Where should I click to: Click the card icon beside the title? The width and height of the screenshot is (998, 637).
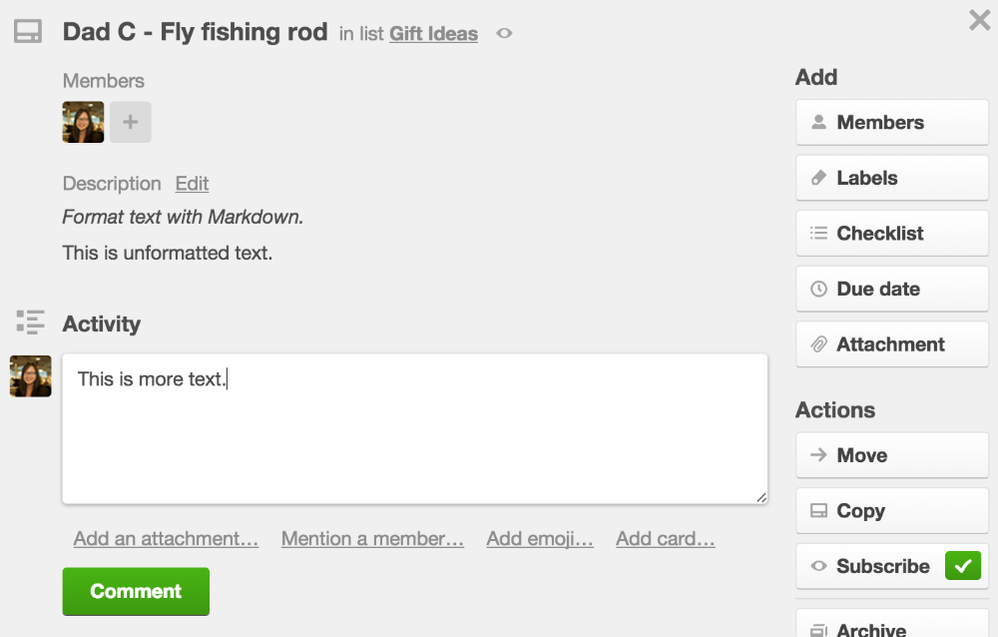27,32
